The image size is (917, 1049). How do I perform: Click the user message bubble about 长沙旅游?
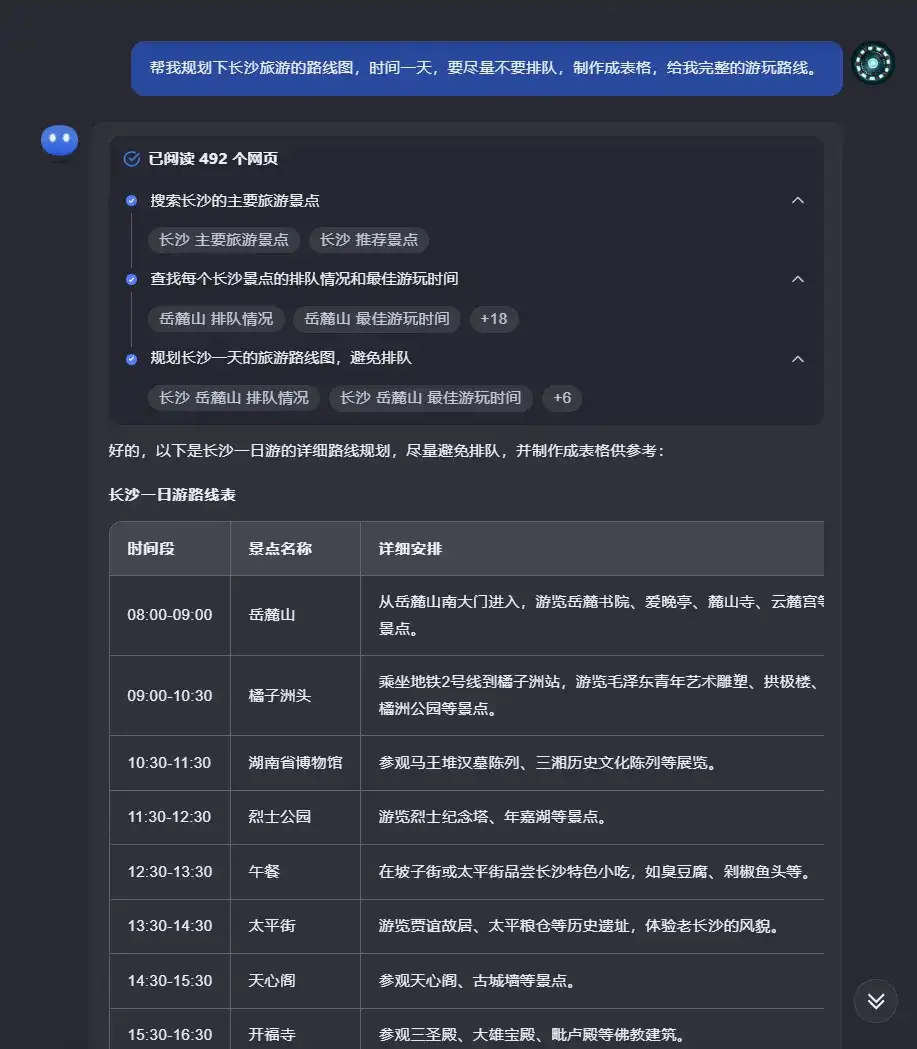click(x=486, y=68)
